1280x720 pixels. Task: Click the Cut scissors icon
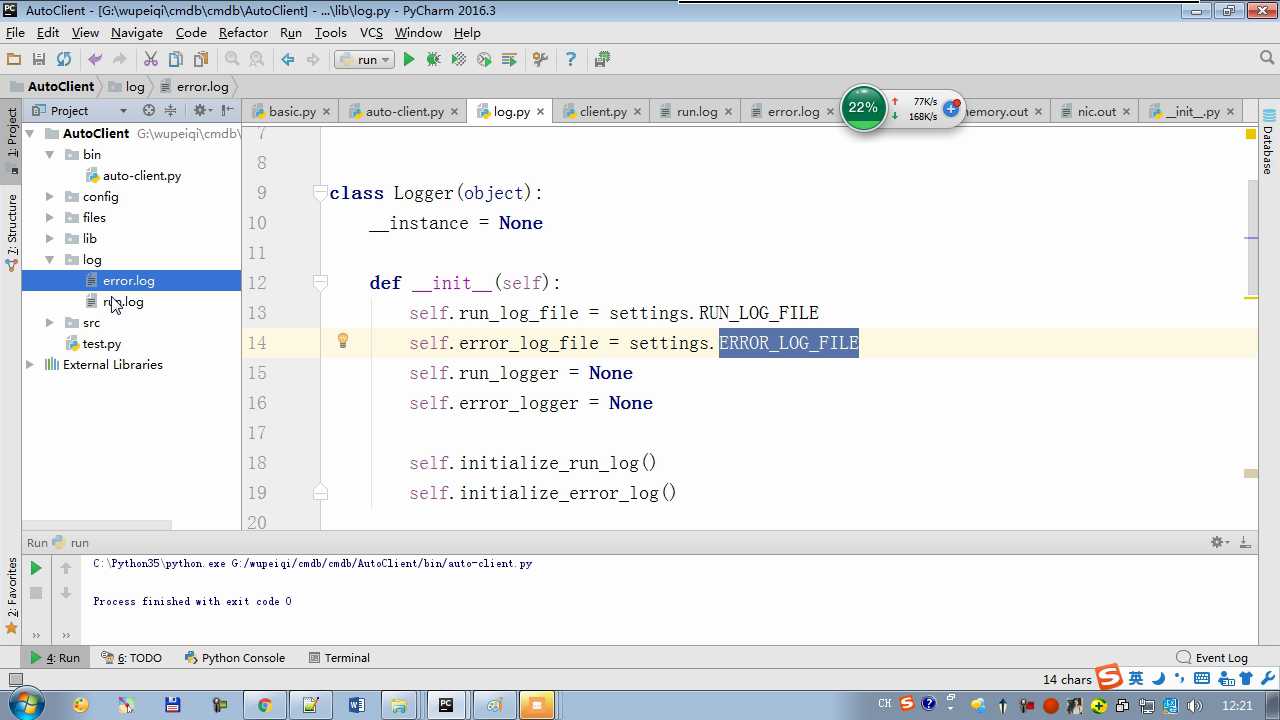(151, 60)
